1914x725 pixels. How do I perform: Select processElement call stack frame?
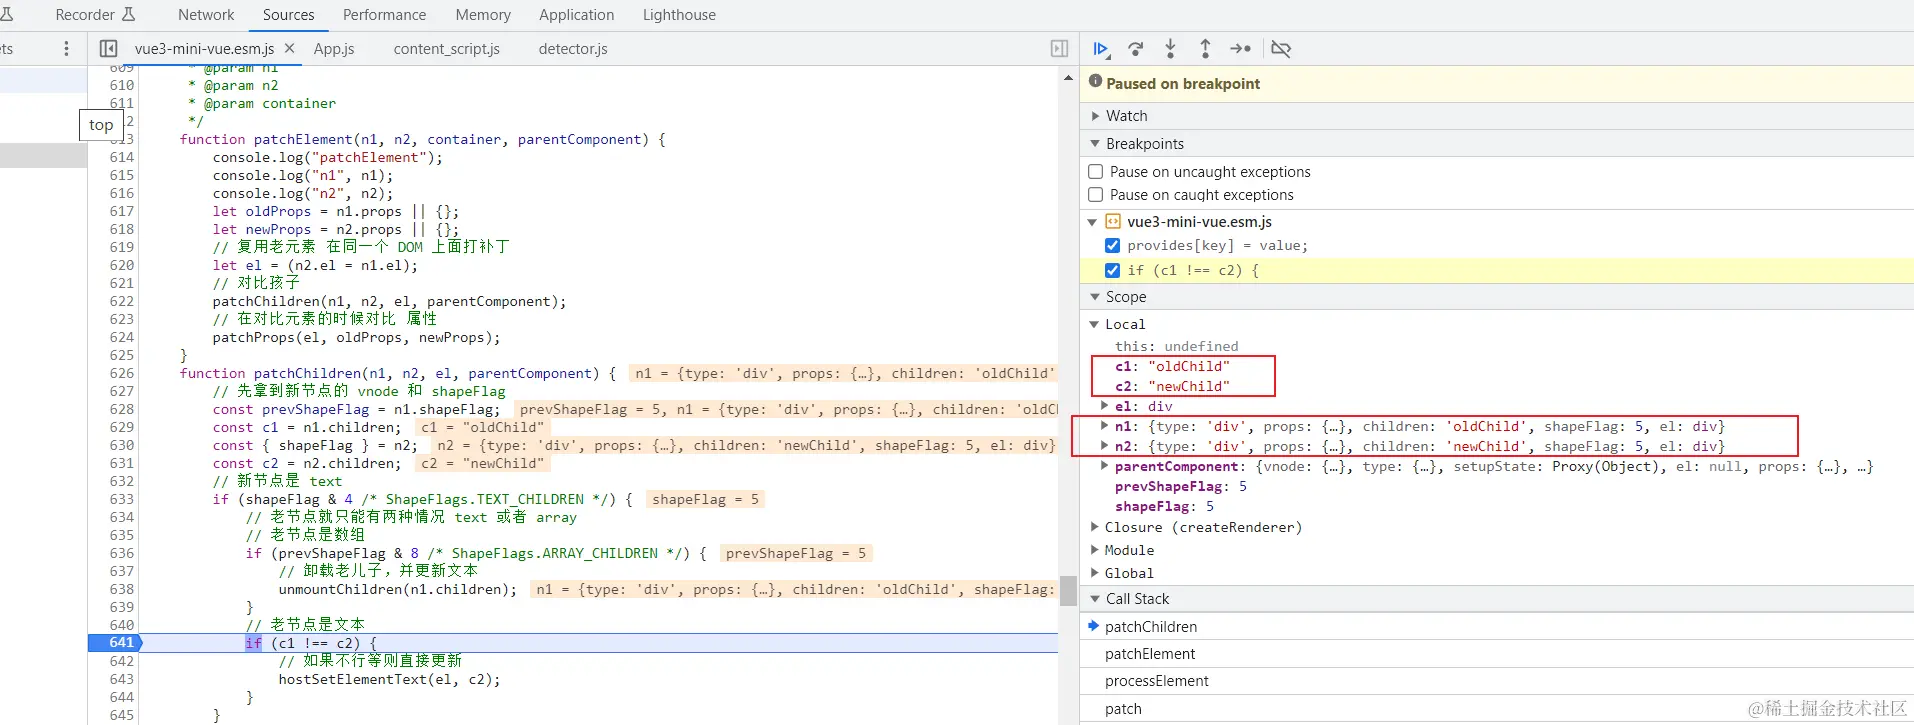1157,681
